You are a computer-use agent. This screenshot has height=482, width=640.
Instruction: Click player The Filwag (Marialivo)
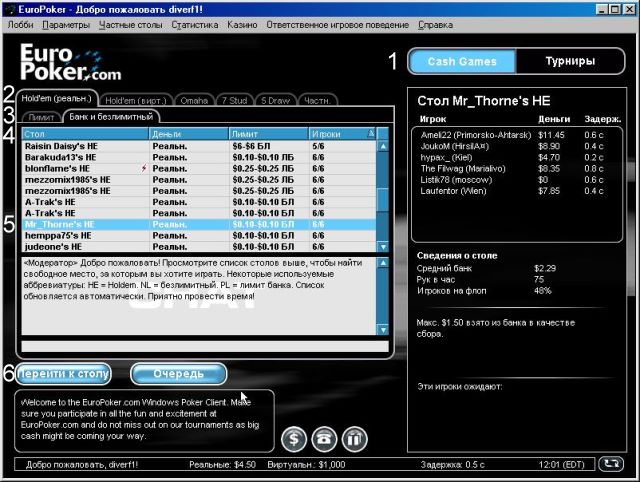(x=463, y=169)
